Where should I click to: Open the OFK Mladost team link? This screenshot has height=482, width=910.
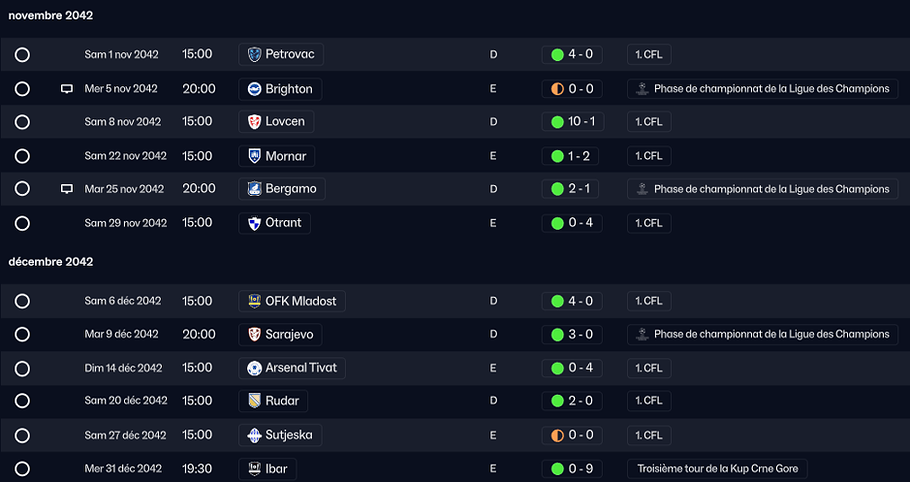pos(292,301)
